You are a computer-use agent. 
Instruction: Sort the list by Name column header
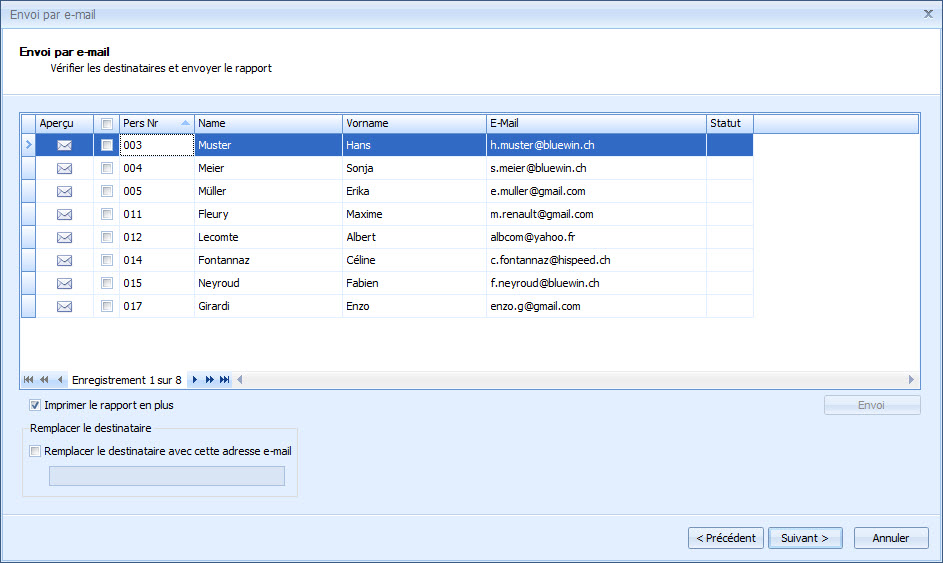pos(267,123)
